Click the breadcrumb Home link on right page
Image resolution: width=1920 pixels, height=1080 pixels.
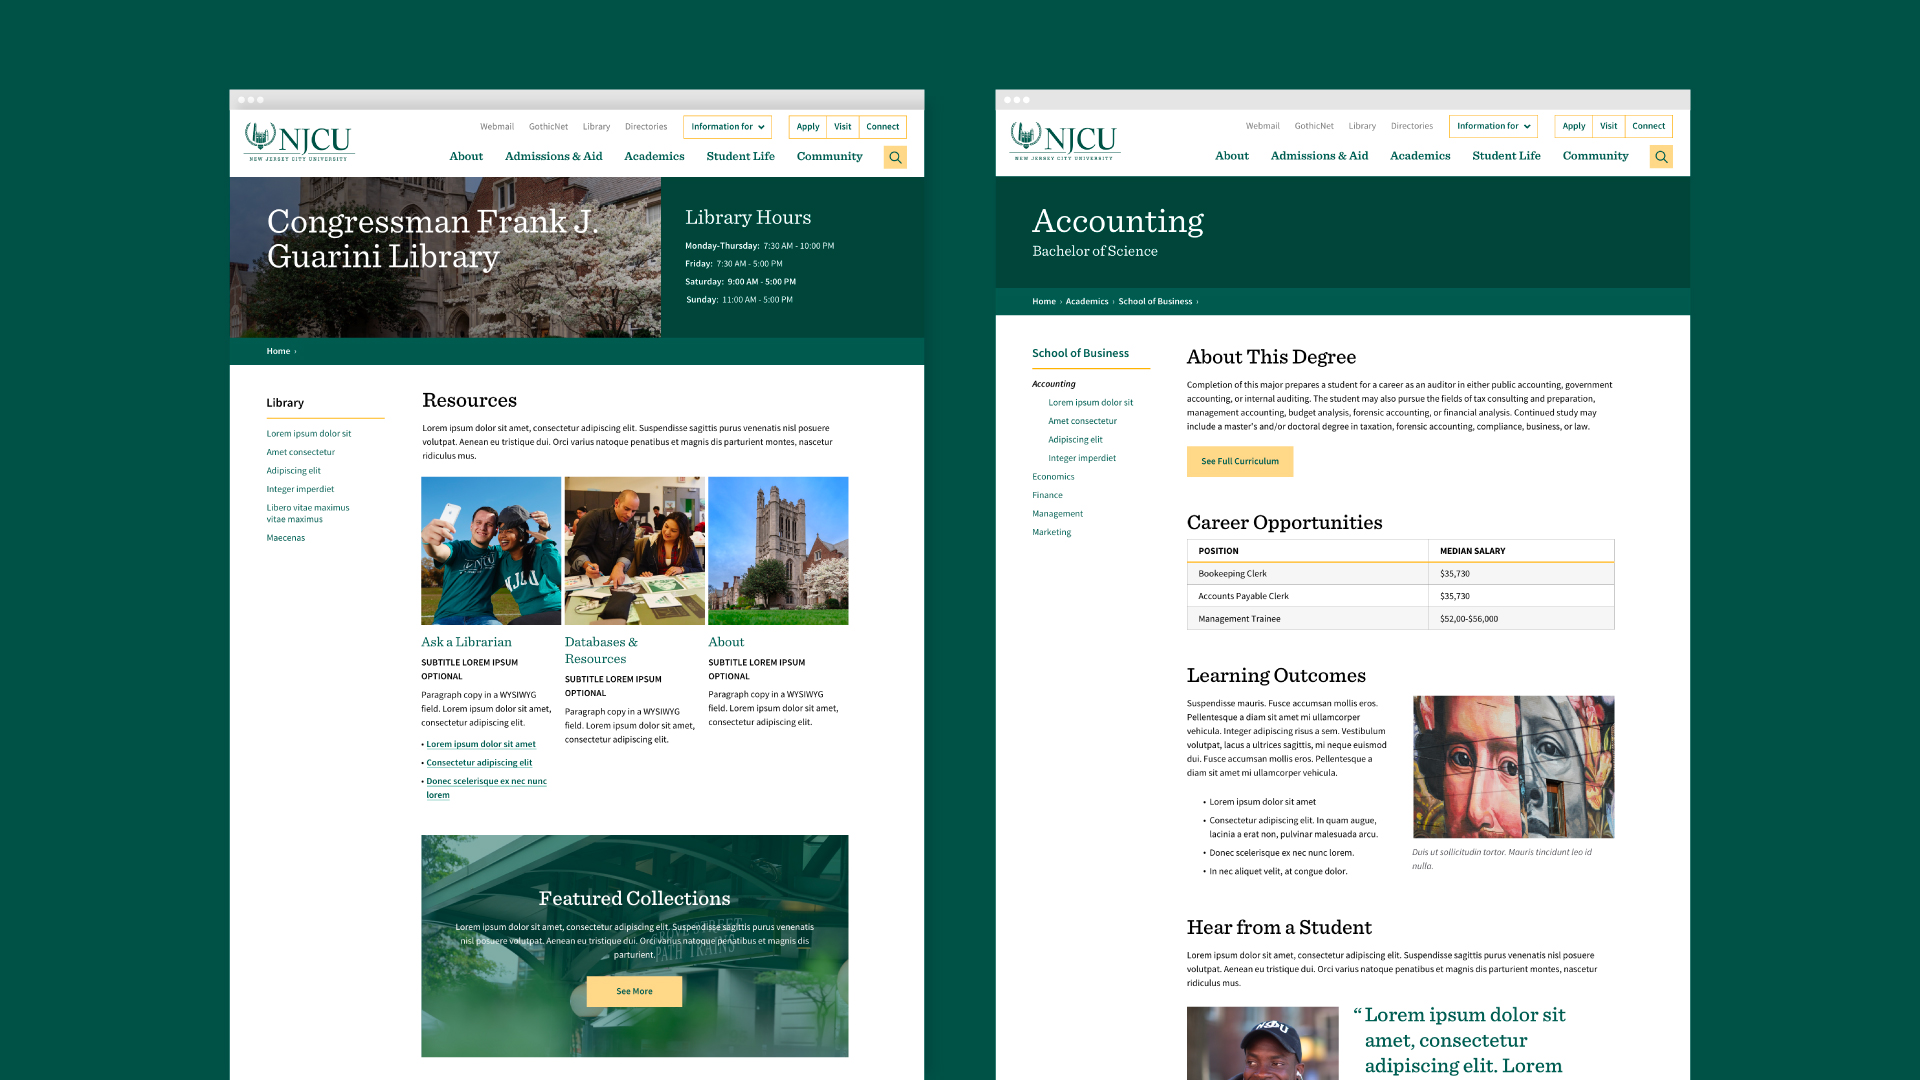(x=1043, y=301)
